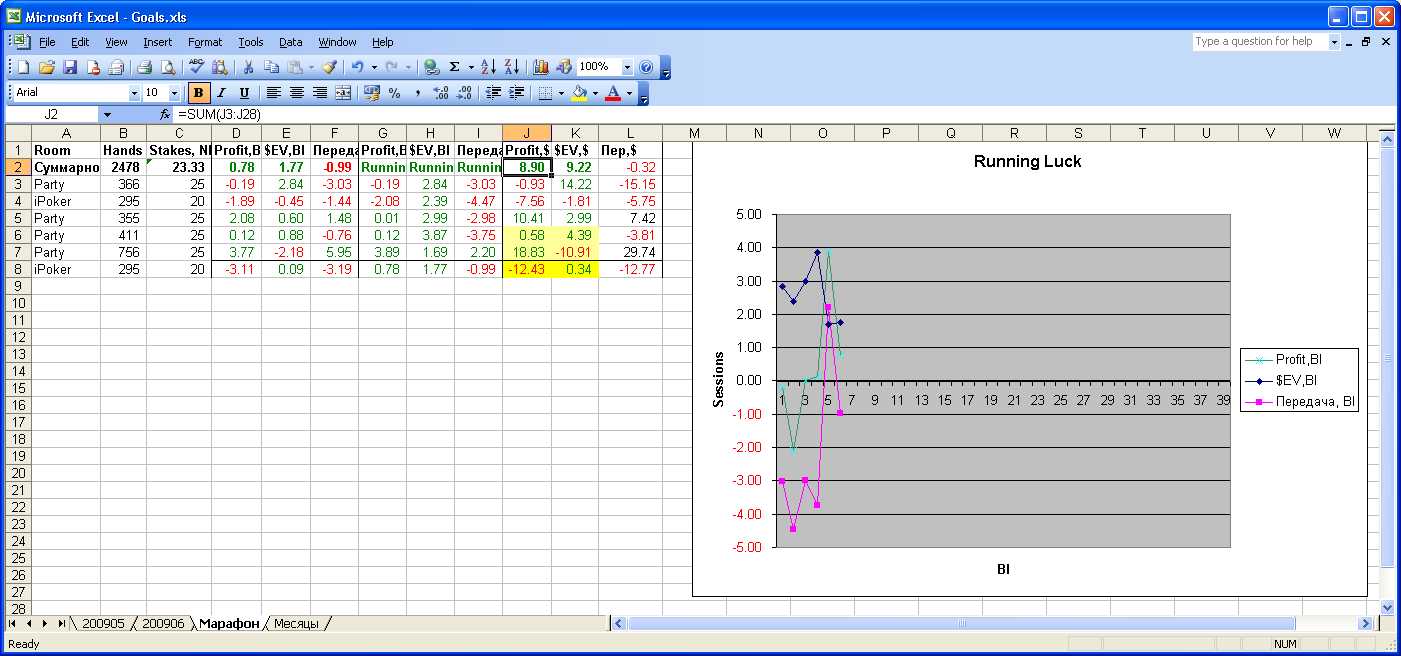Toggle Underline formatting
1401x656 pixels.
point(243,93)
